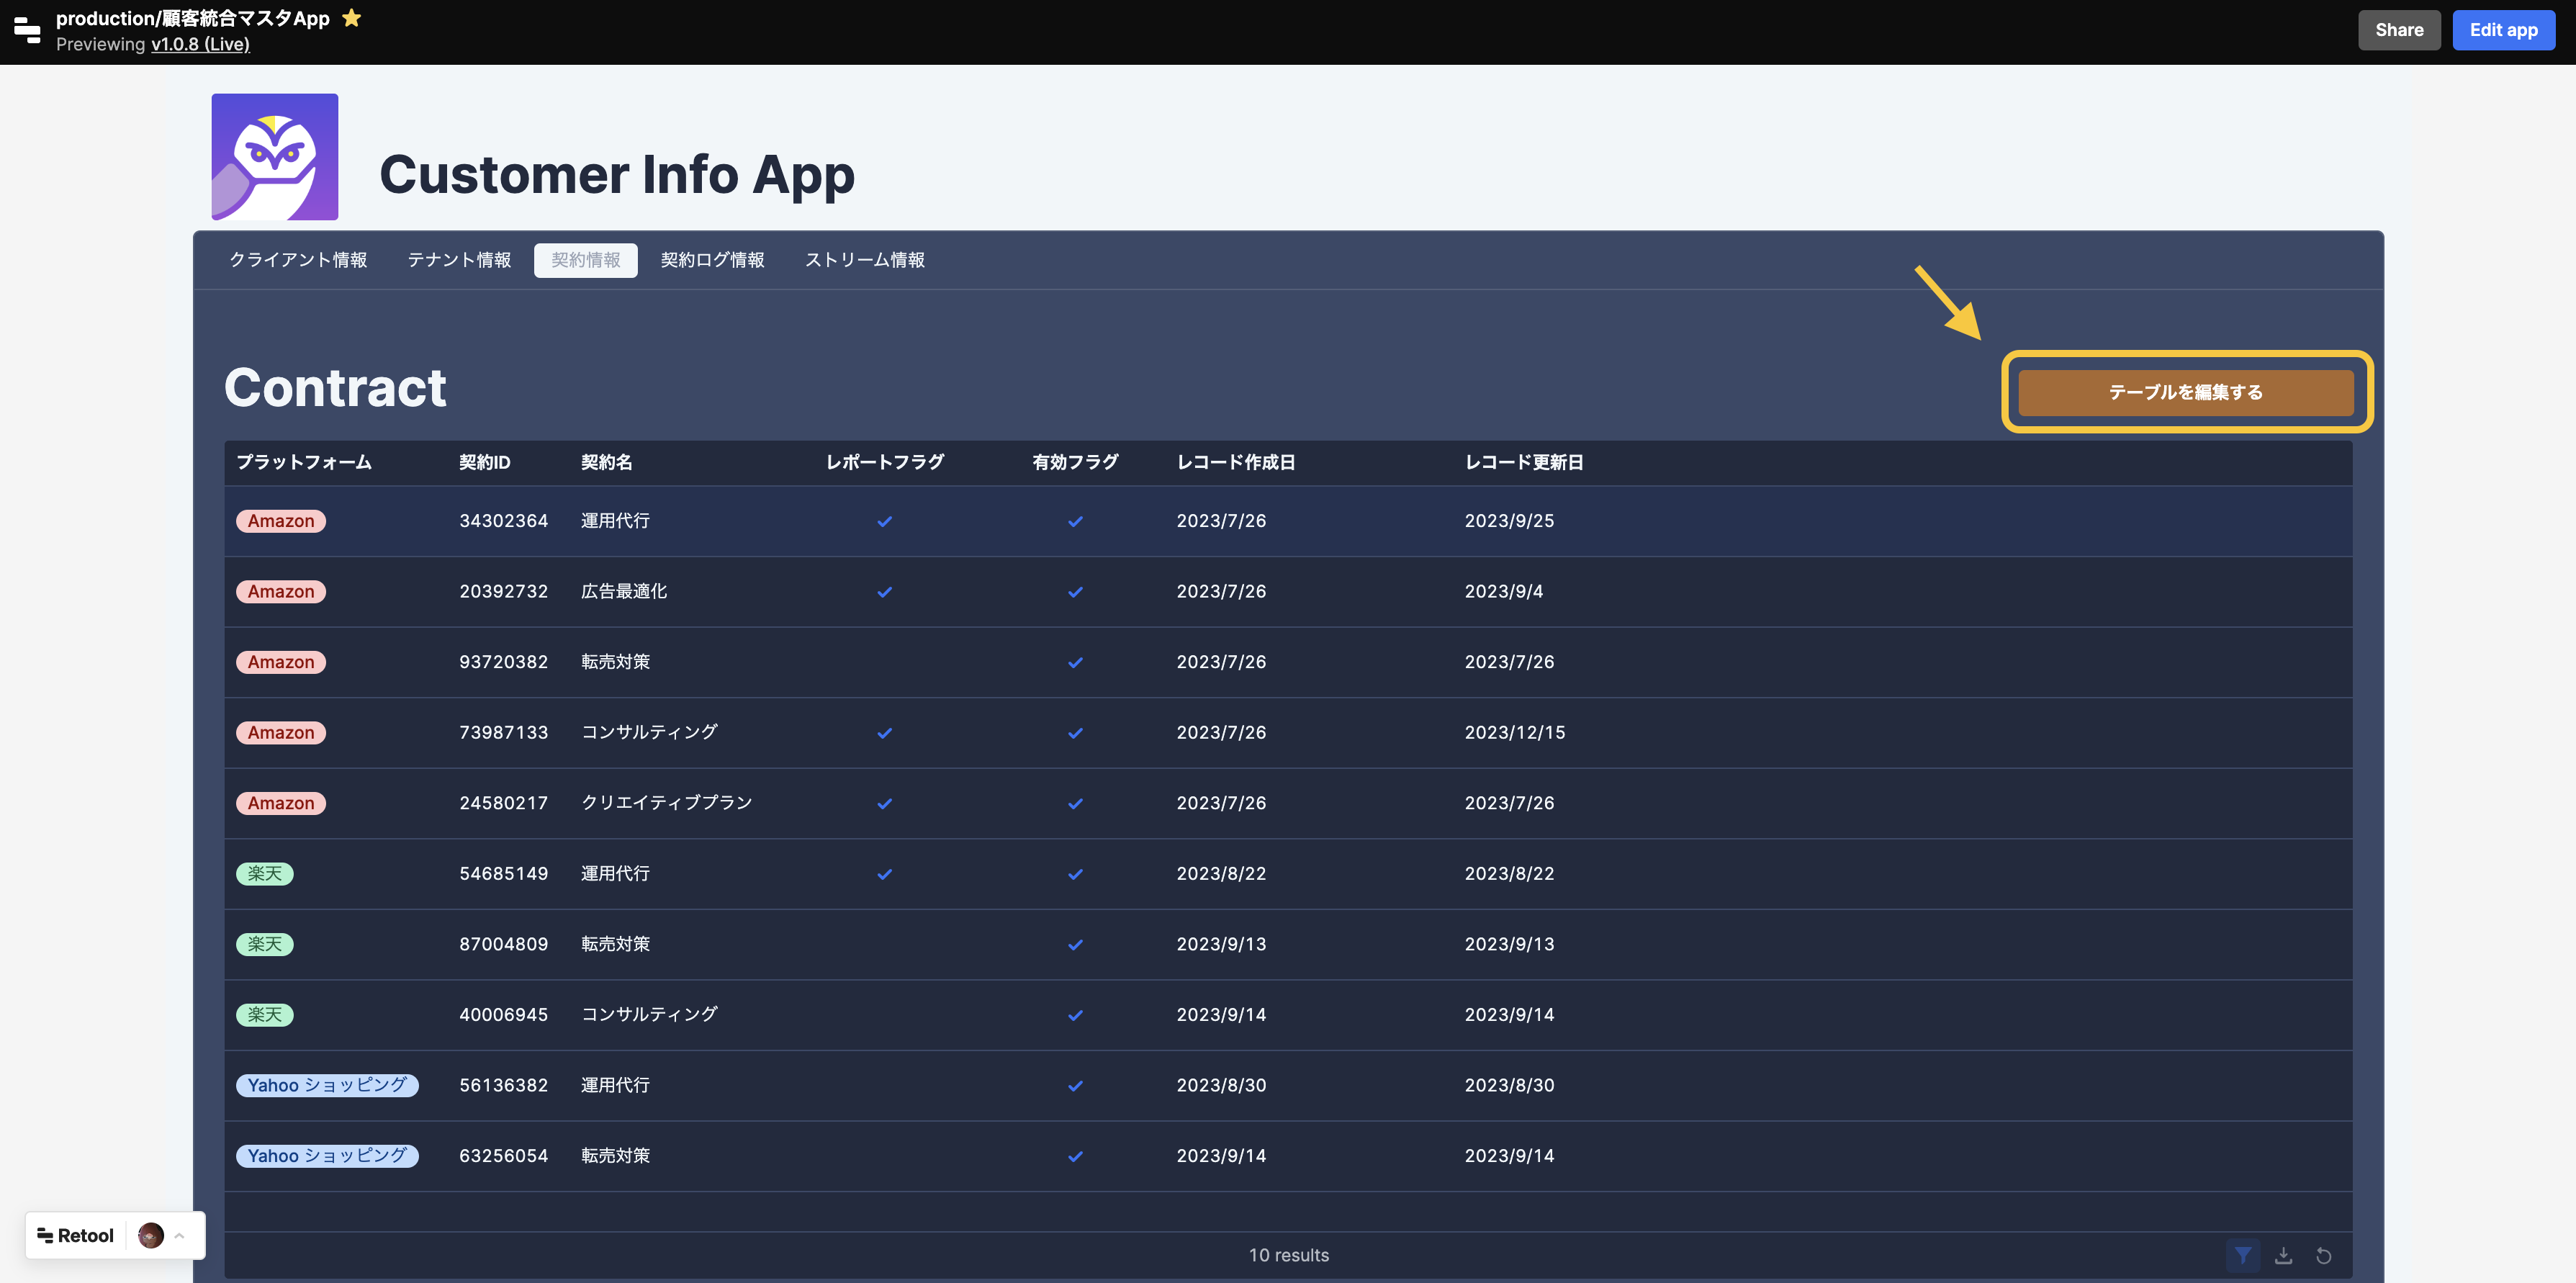Viewport: 2576px width, 1283px height.
Task: Click the download icon in table footer
Action: click(x=2283, y=1255)
